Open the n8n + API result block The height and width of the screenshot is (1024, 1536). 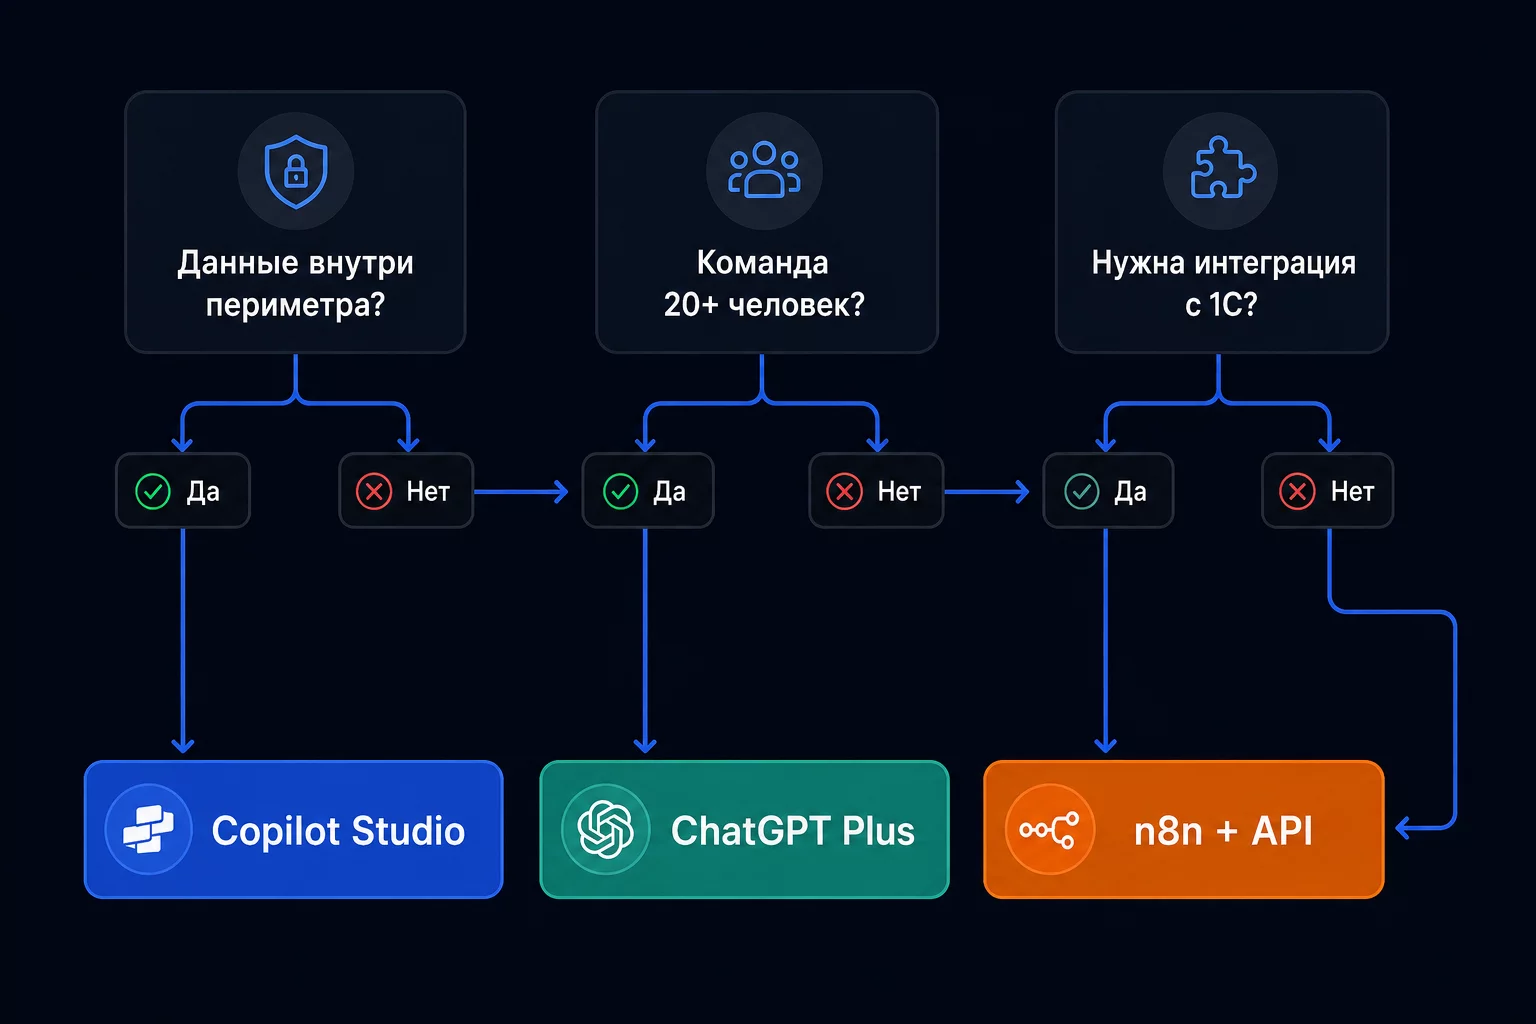(1184, 830)
